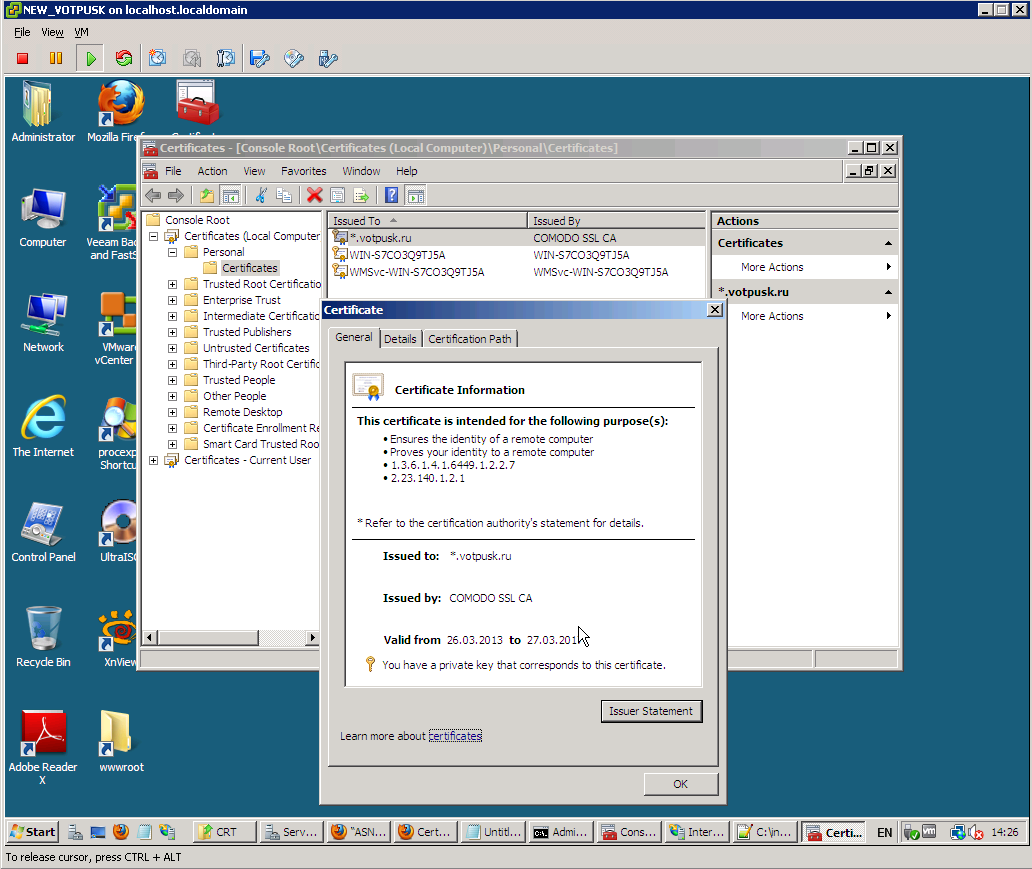Click the Cut scissors icon
This screenshot has width=1032, height=869.
click(261, 196)
